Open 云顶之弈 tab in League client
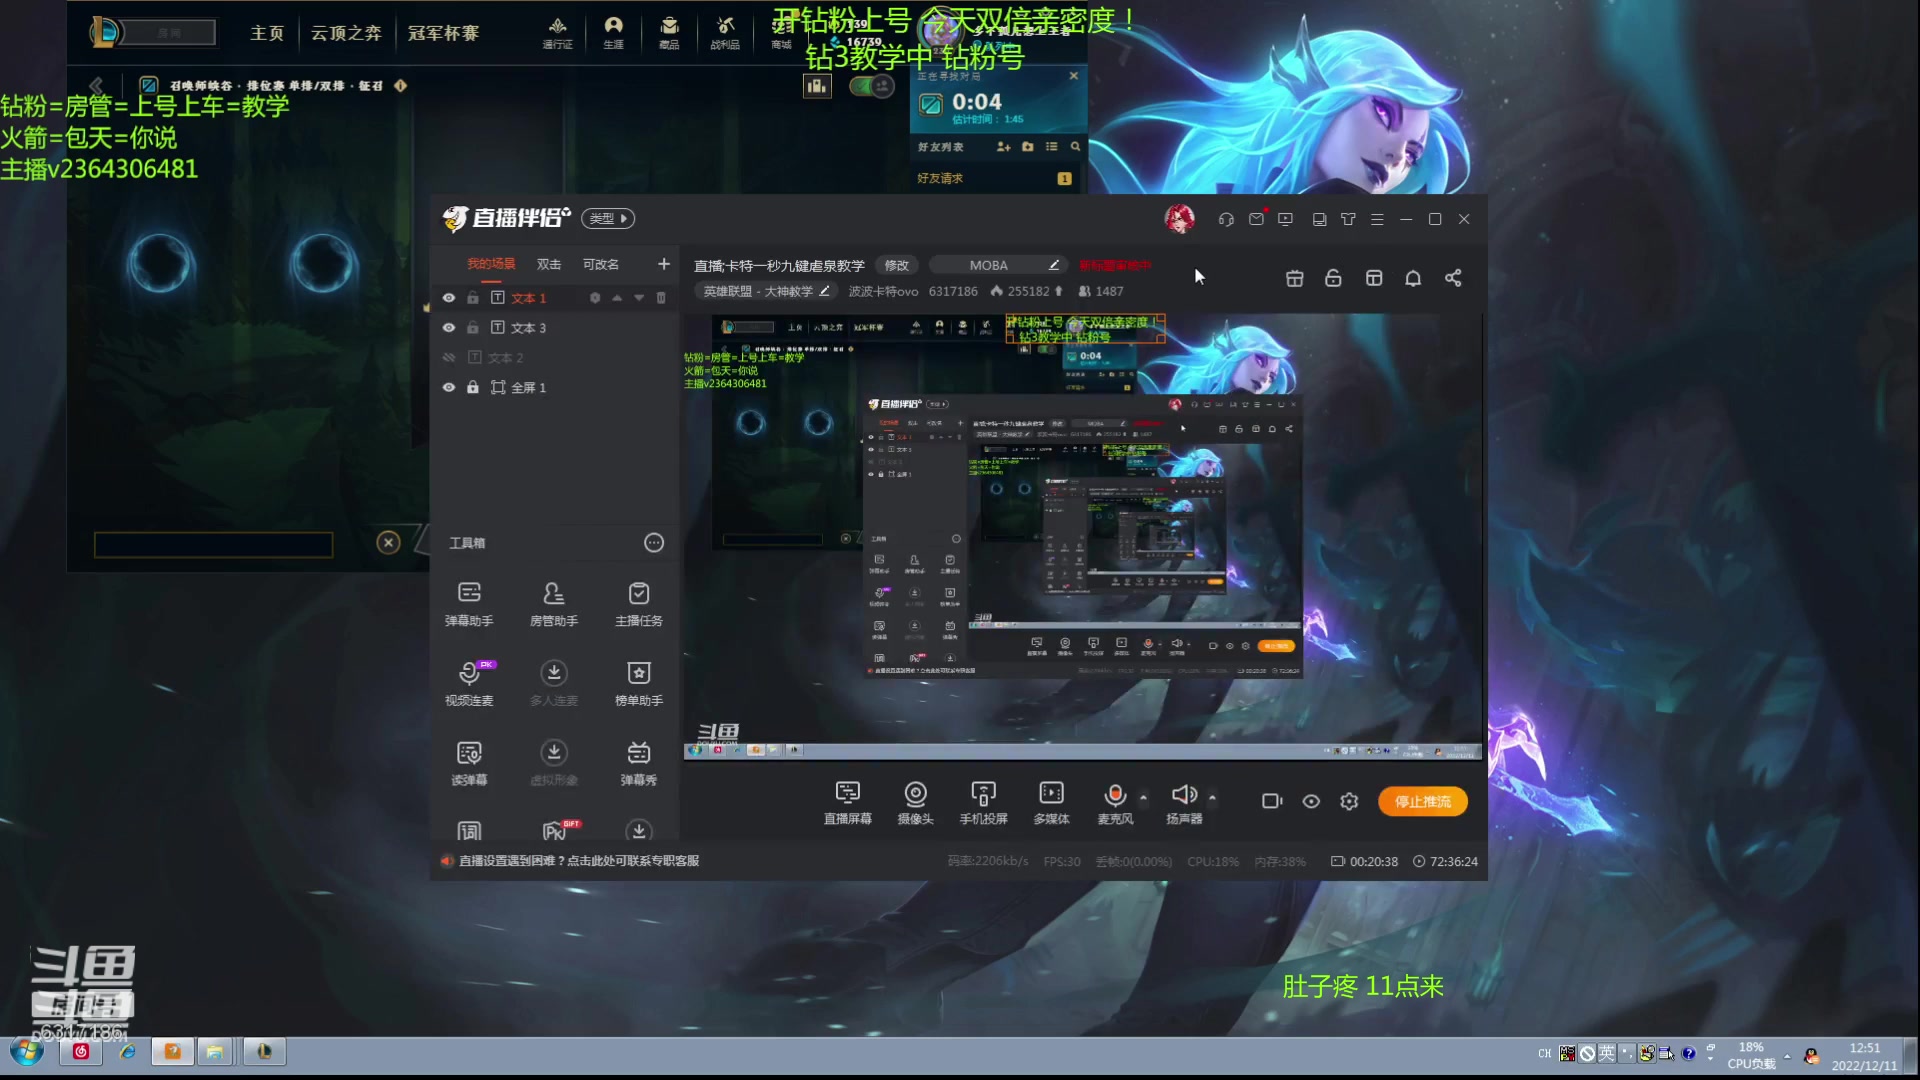1920x1080 pixels. pos(346,33)
